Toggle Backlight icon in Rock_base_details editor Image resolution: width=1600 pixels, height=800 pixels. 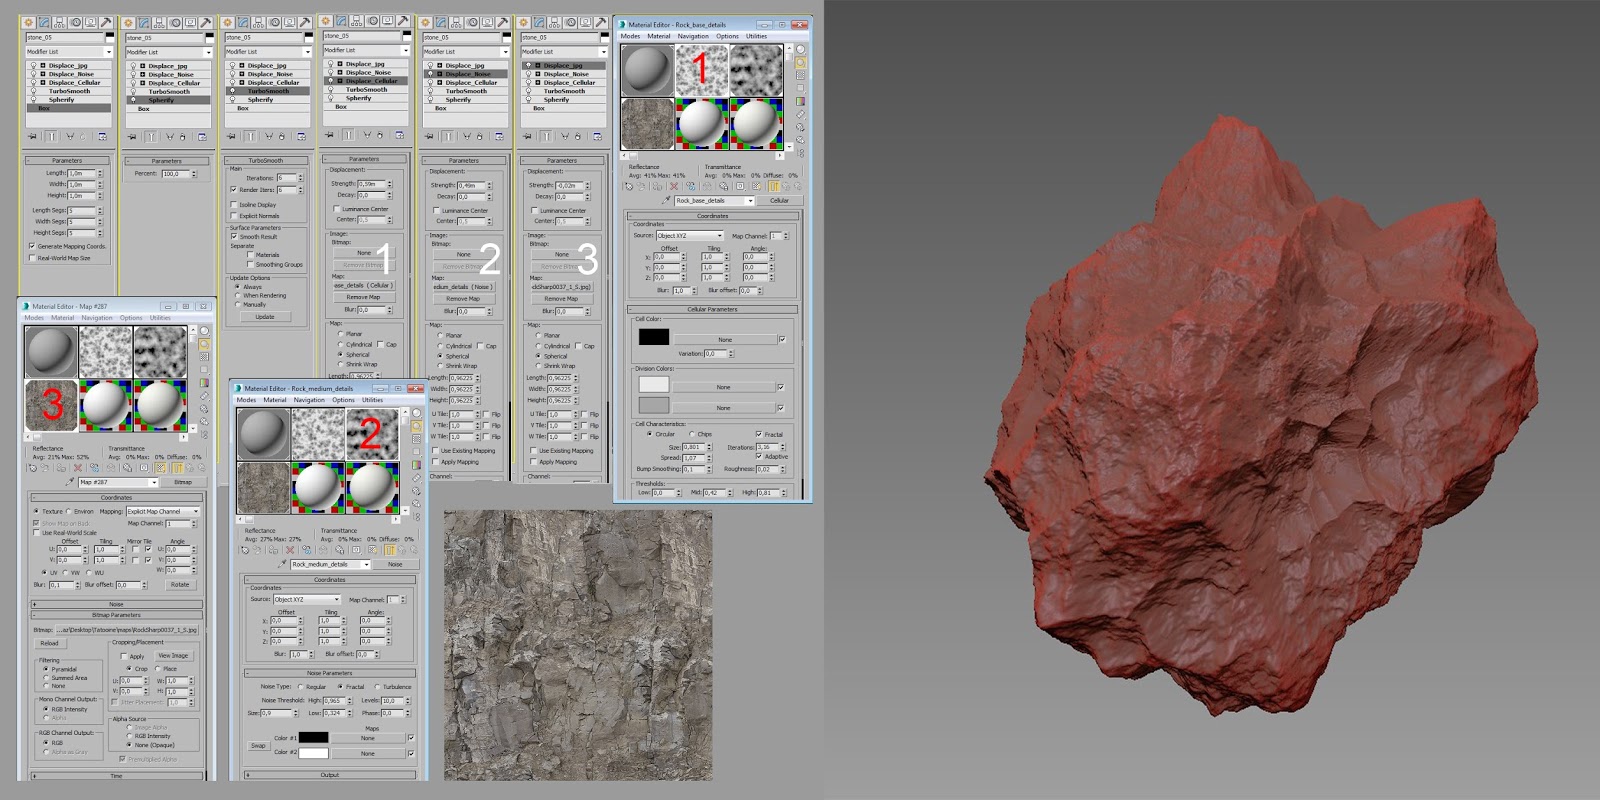(x=800, y=62)
